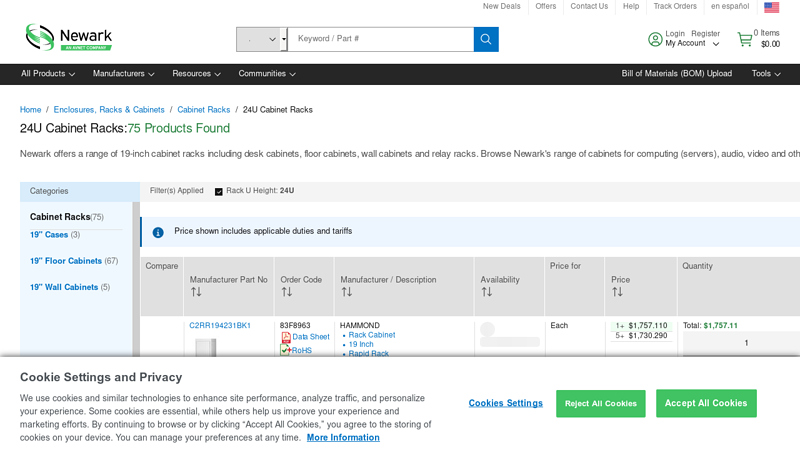Uncheck the Rack U Height 24U filter
Screen dimensions: 800x450
[219, 191]
